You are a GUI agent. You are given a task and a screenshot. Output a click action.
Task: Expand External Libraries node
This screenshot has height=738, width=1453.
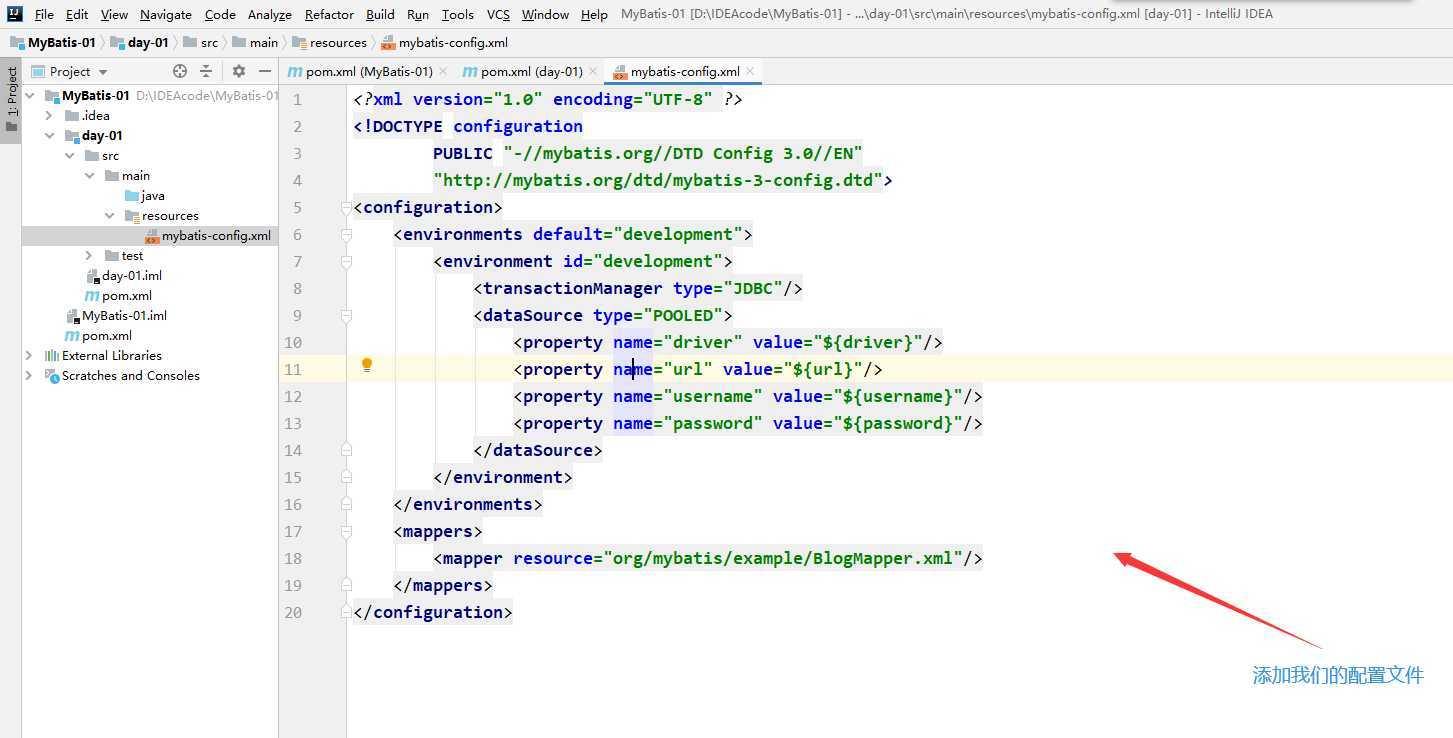[x=29, y=356]
